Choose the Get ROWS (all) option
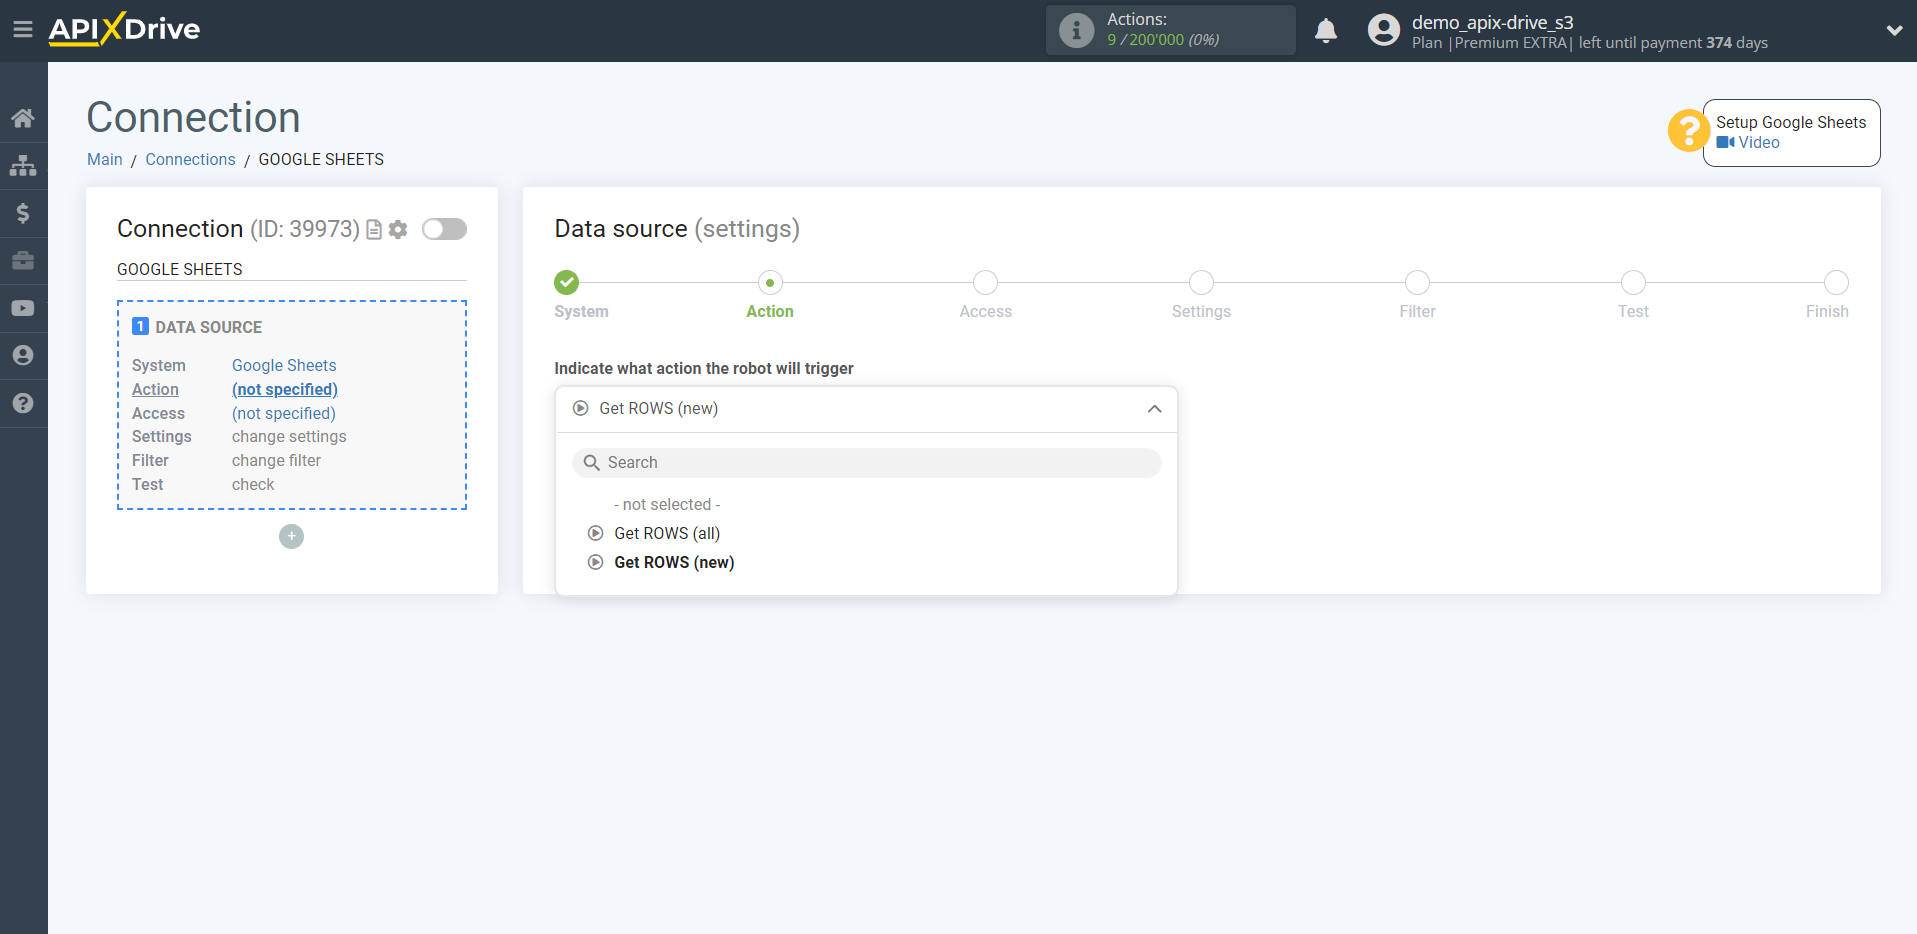This screenshot has width=1917, height=934. [667, 534]
